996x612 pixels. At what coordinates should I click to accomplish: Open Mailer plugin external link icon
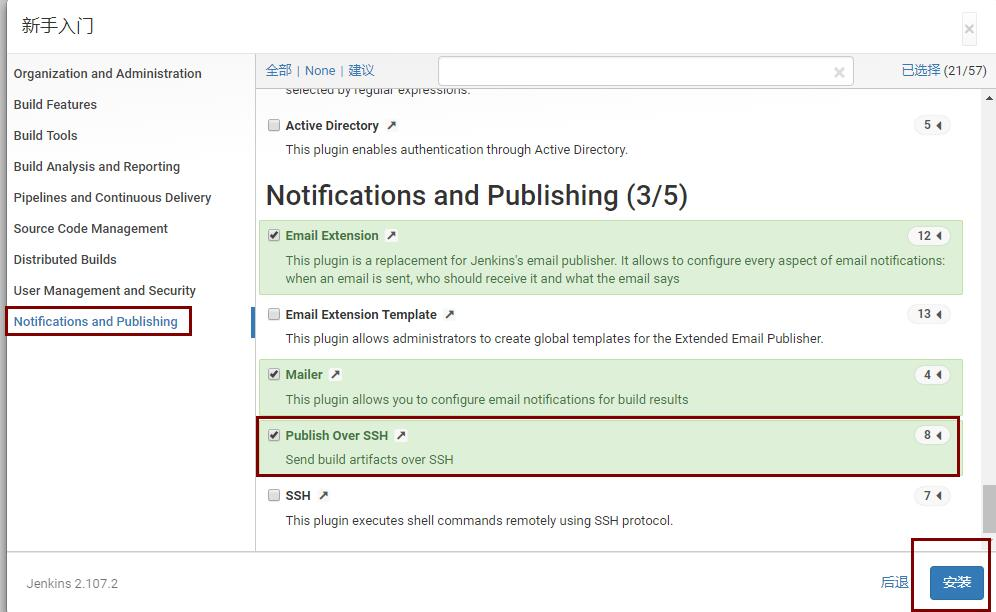336,374
